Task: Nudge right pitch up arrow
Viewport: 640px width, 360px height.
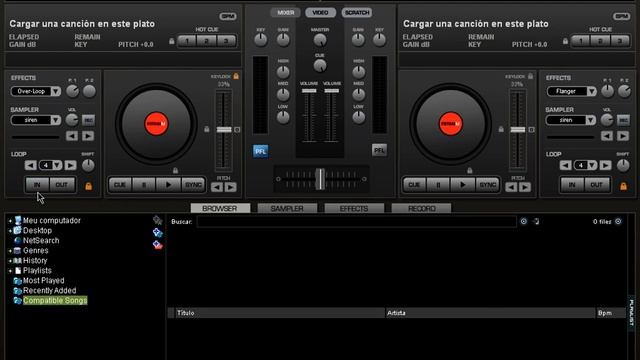Action: 525,187
